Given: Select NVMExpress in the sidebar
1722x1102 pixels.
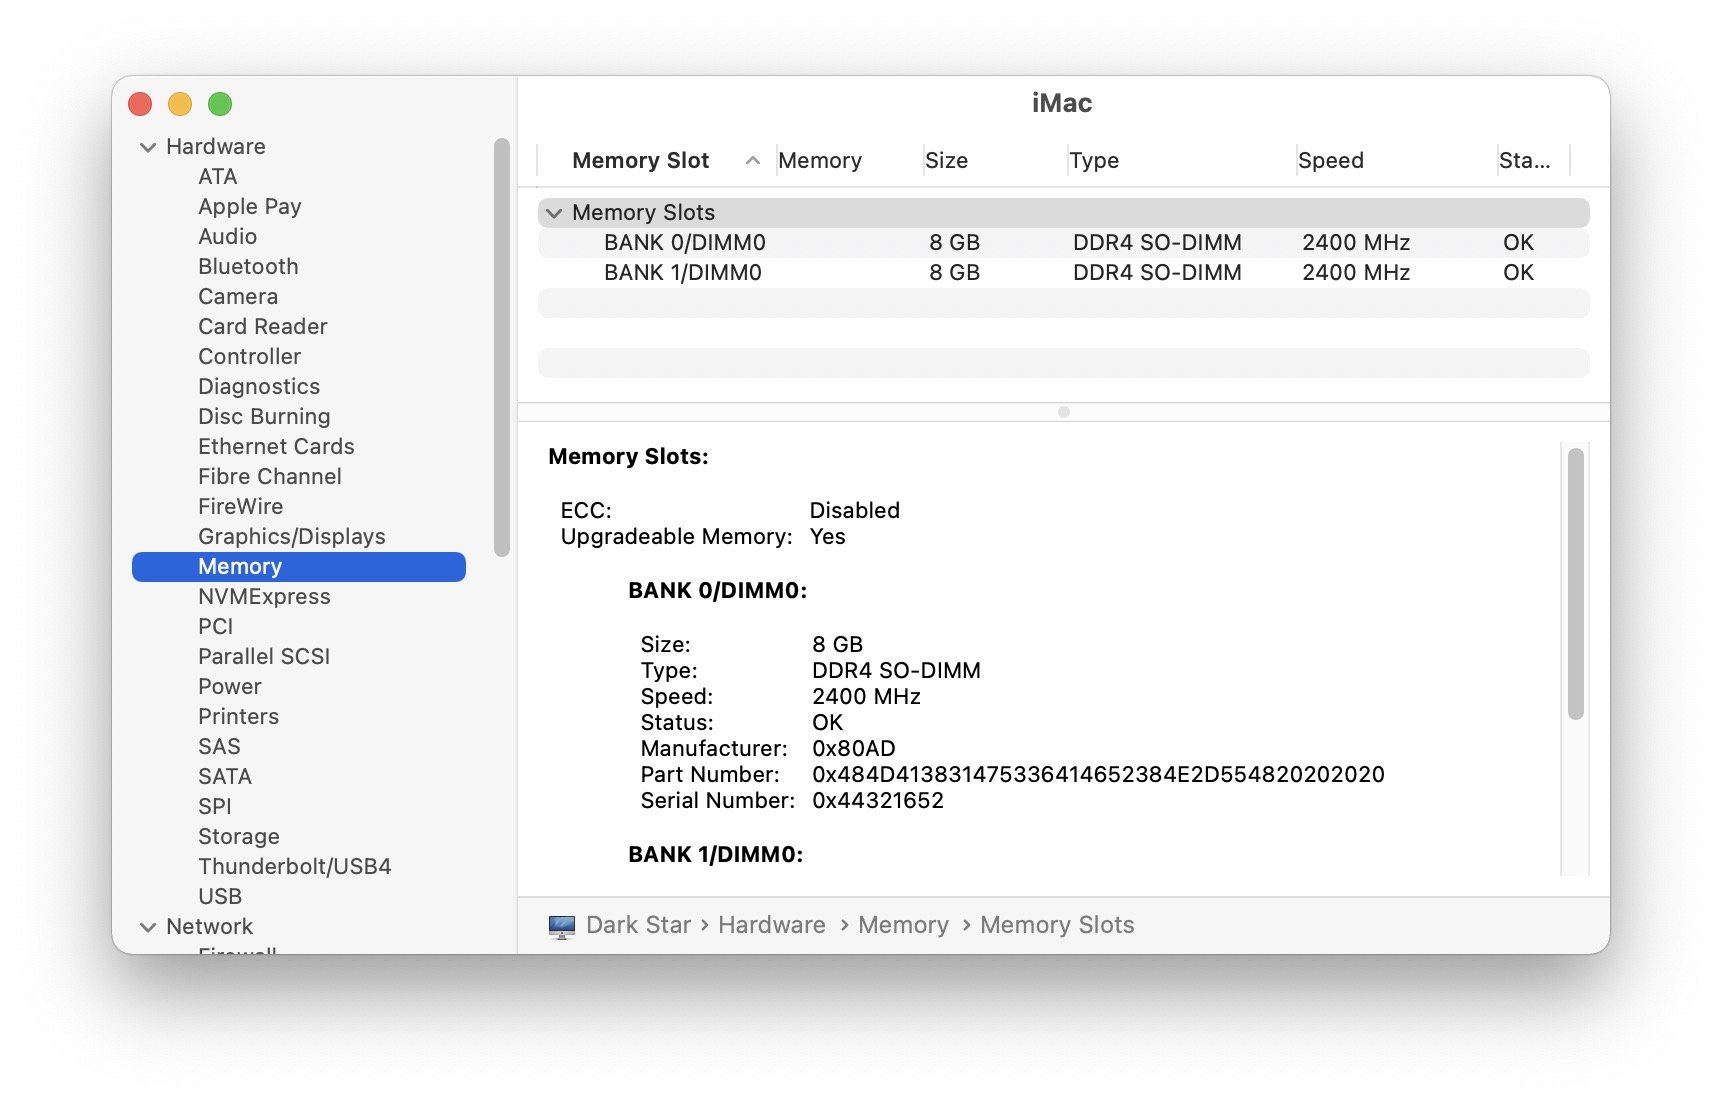Looking at the screenshot, I should (x=264, y=597).
